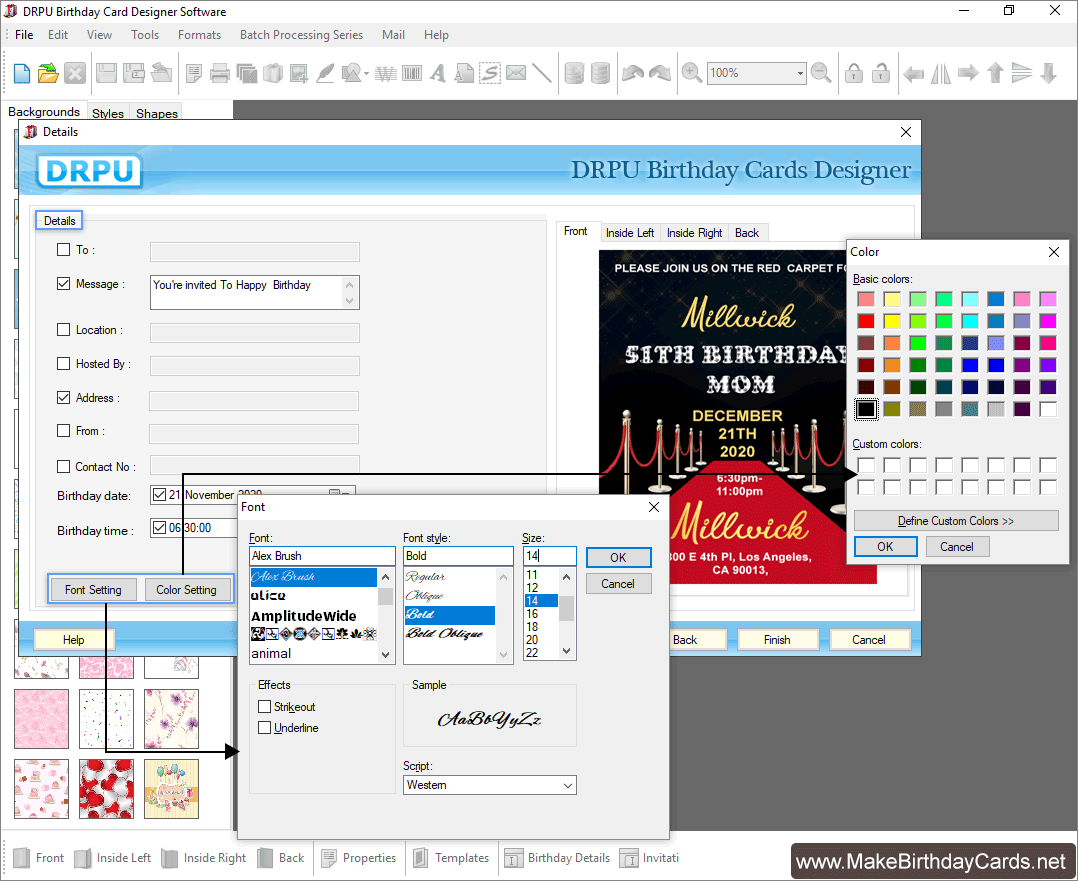Select the red basic color swatch
This screenshot has height=881, width=1078.
[x=866, y=320]
